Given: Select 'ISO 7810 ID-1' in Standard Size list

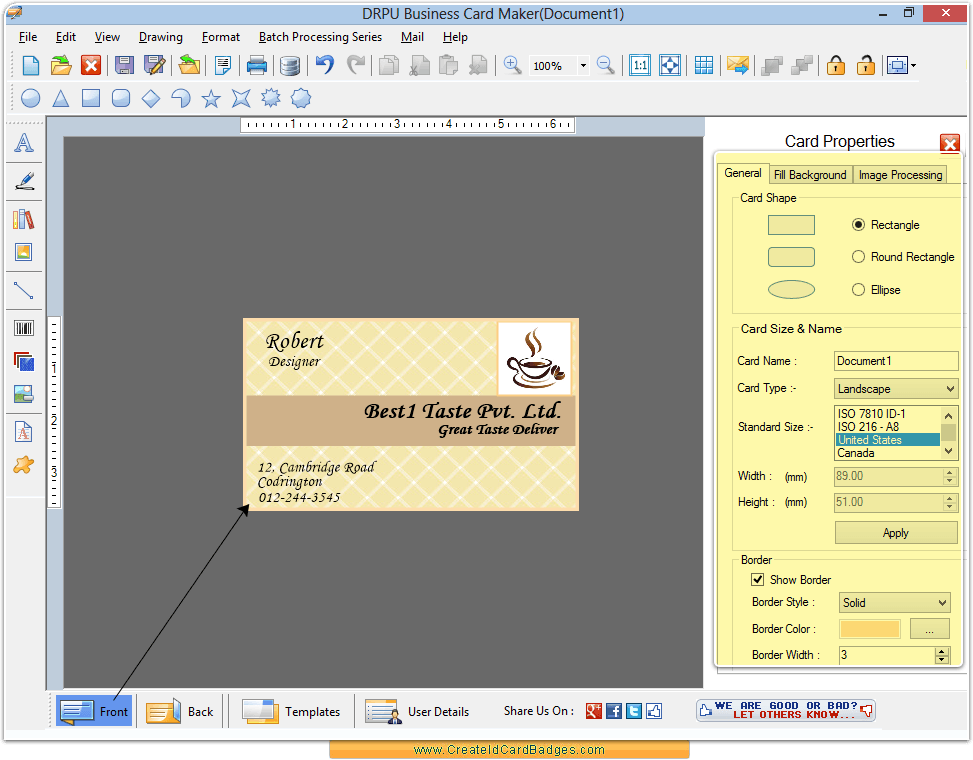Looking at the screenshot, I should coord(887,413).
